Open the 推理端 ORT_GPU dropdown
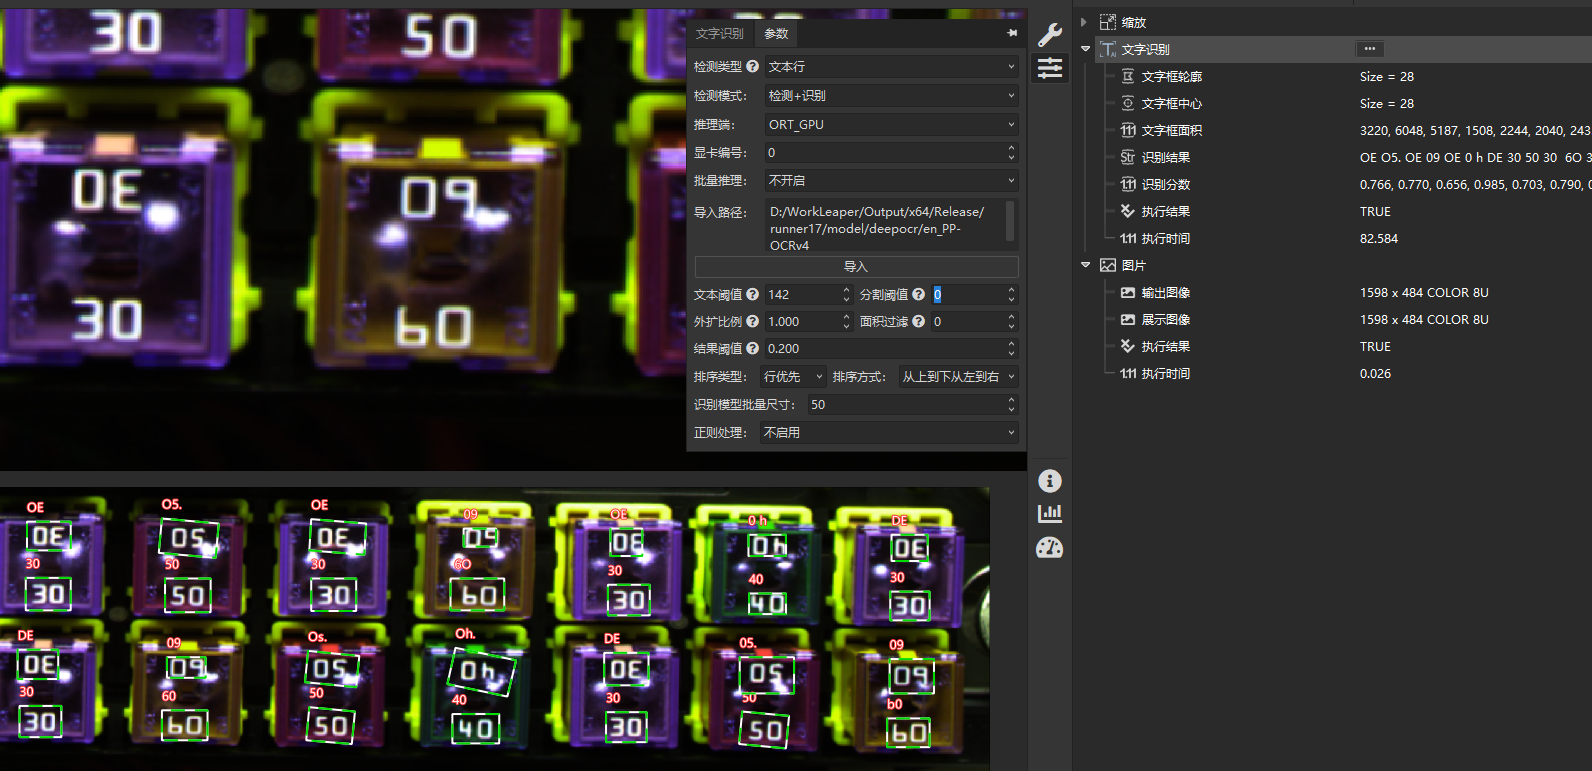The height and width of the screenshot is (771, 1592). coord(891,125)
